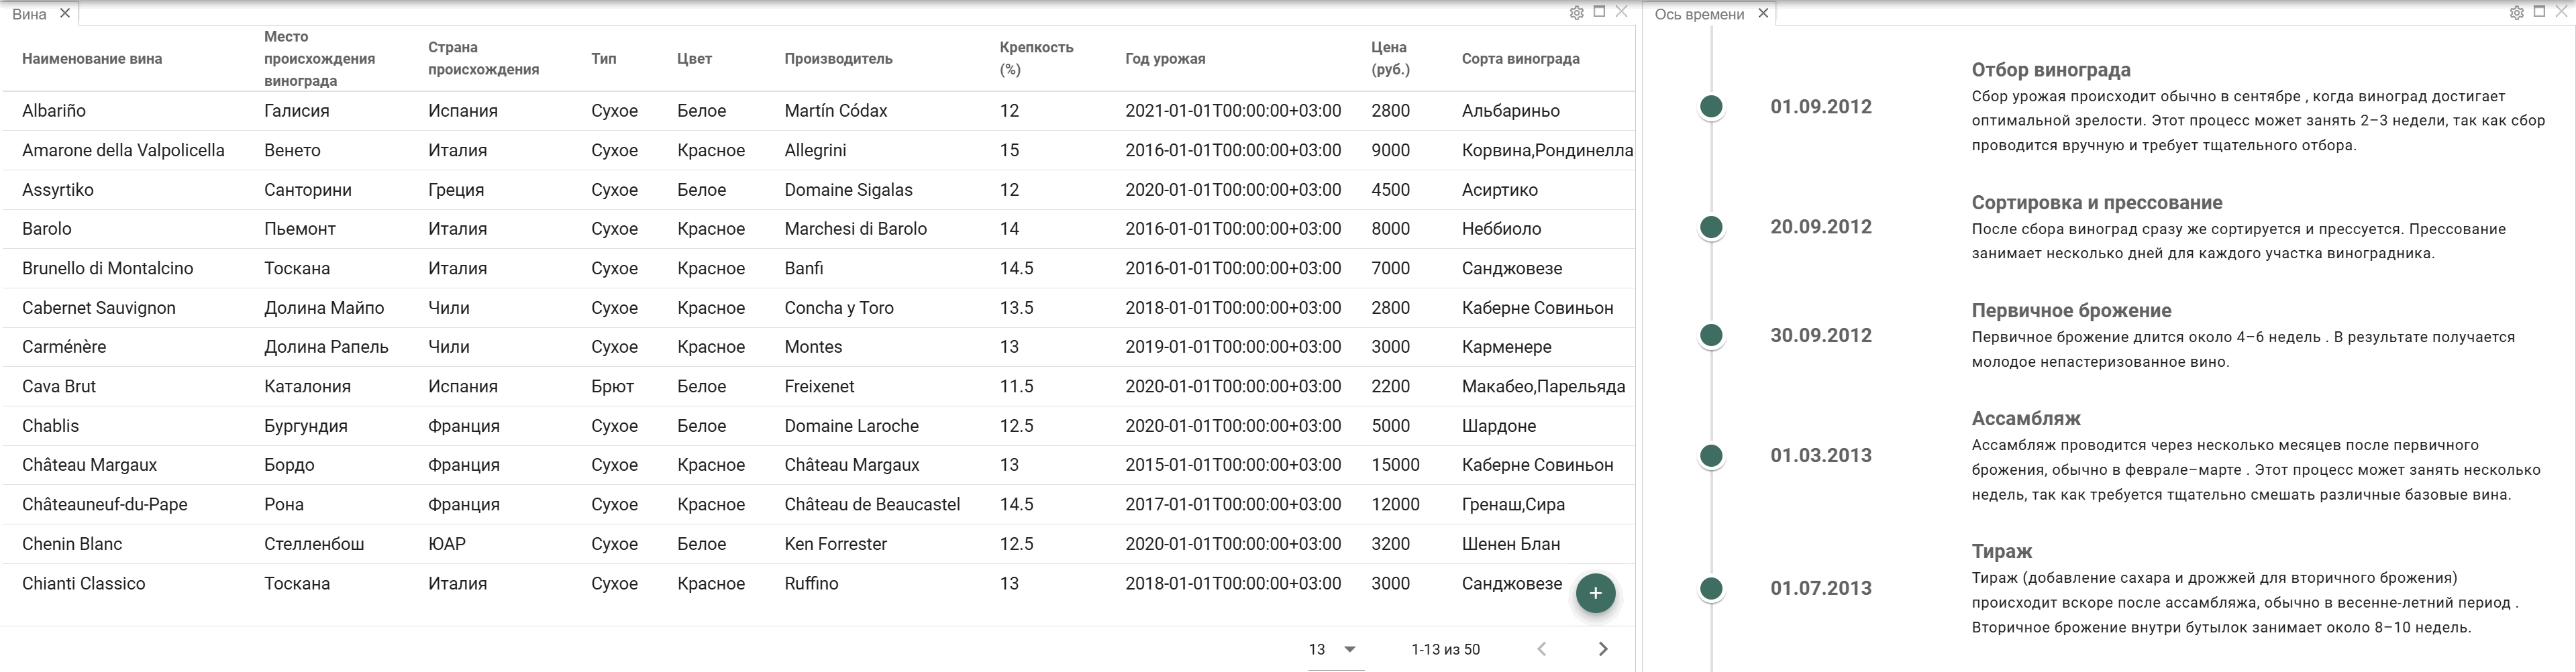Click the Крепость (%) column header
Viewport: 2576px width, 672px height.
tap(1037, 59)
